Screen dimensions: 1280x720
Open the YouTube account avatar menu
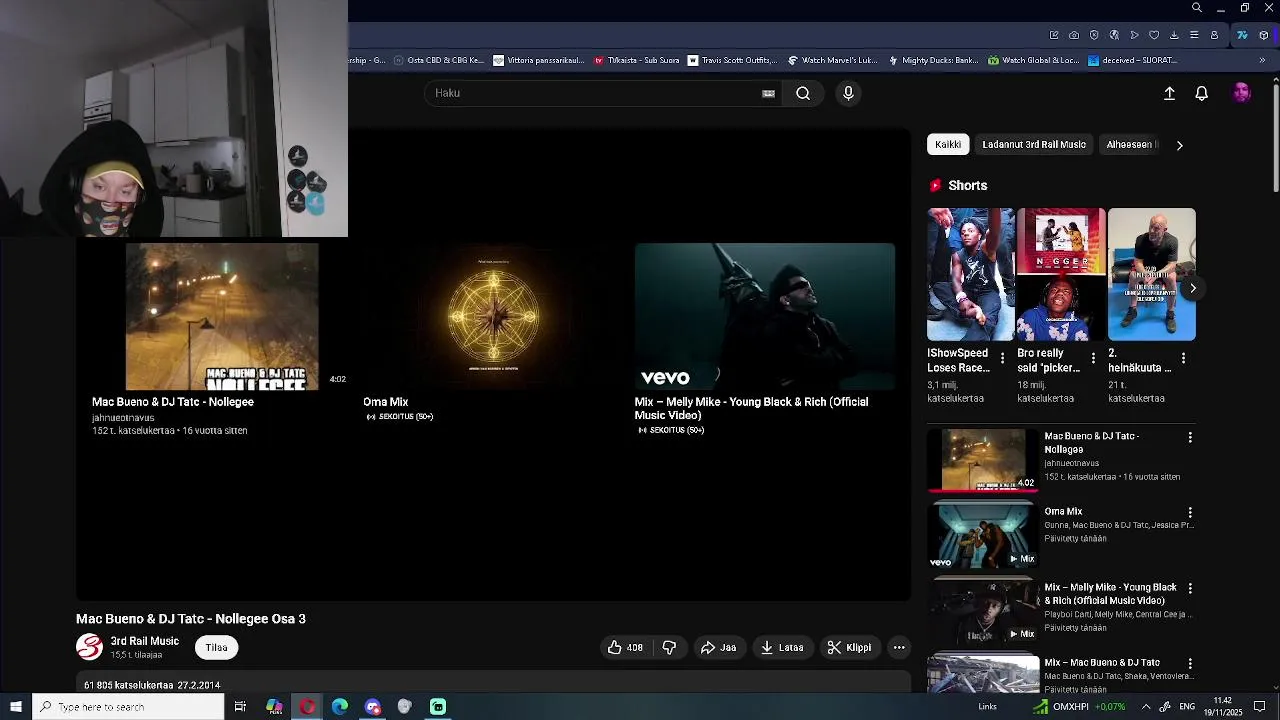coord(1242,93)
